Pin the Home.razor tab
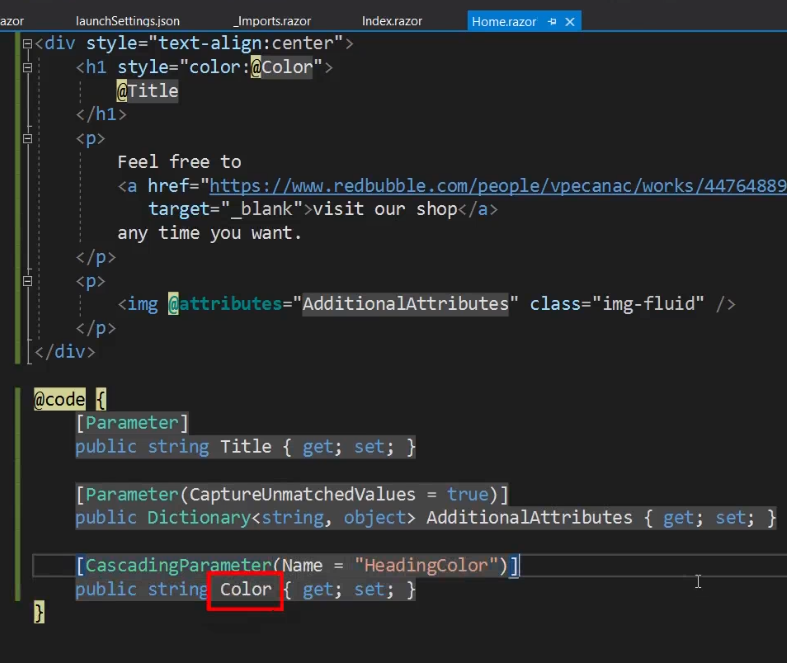 tap(552, 22)
